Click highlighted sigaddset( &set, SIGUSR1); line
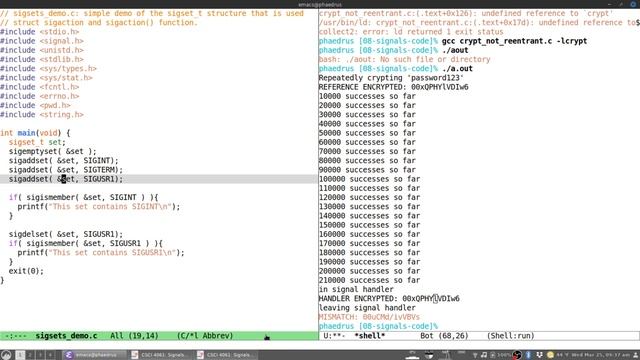Image resolution: width=640 pixels, height=360 pixels. (66, 179)
